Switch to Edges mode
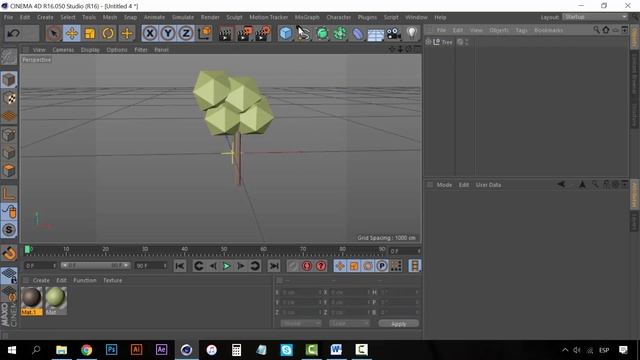 [9, 153]
